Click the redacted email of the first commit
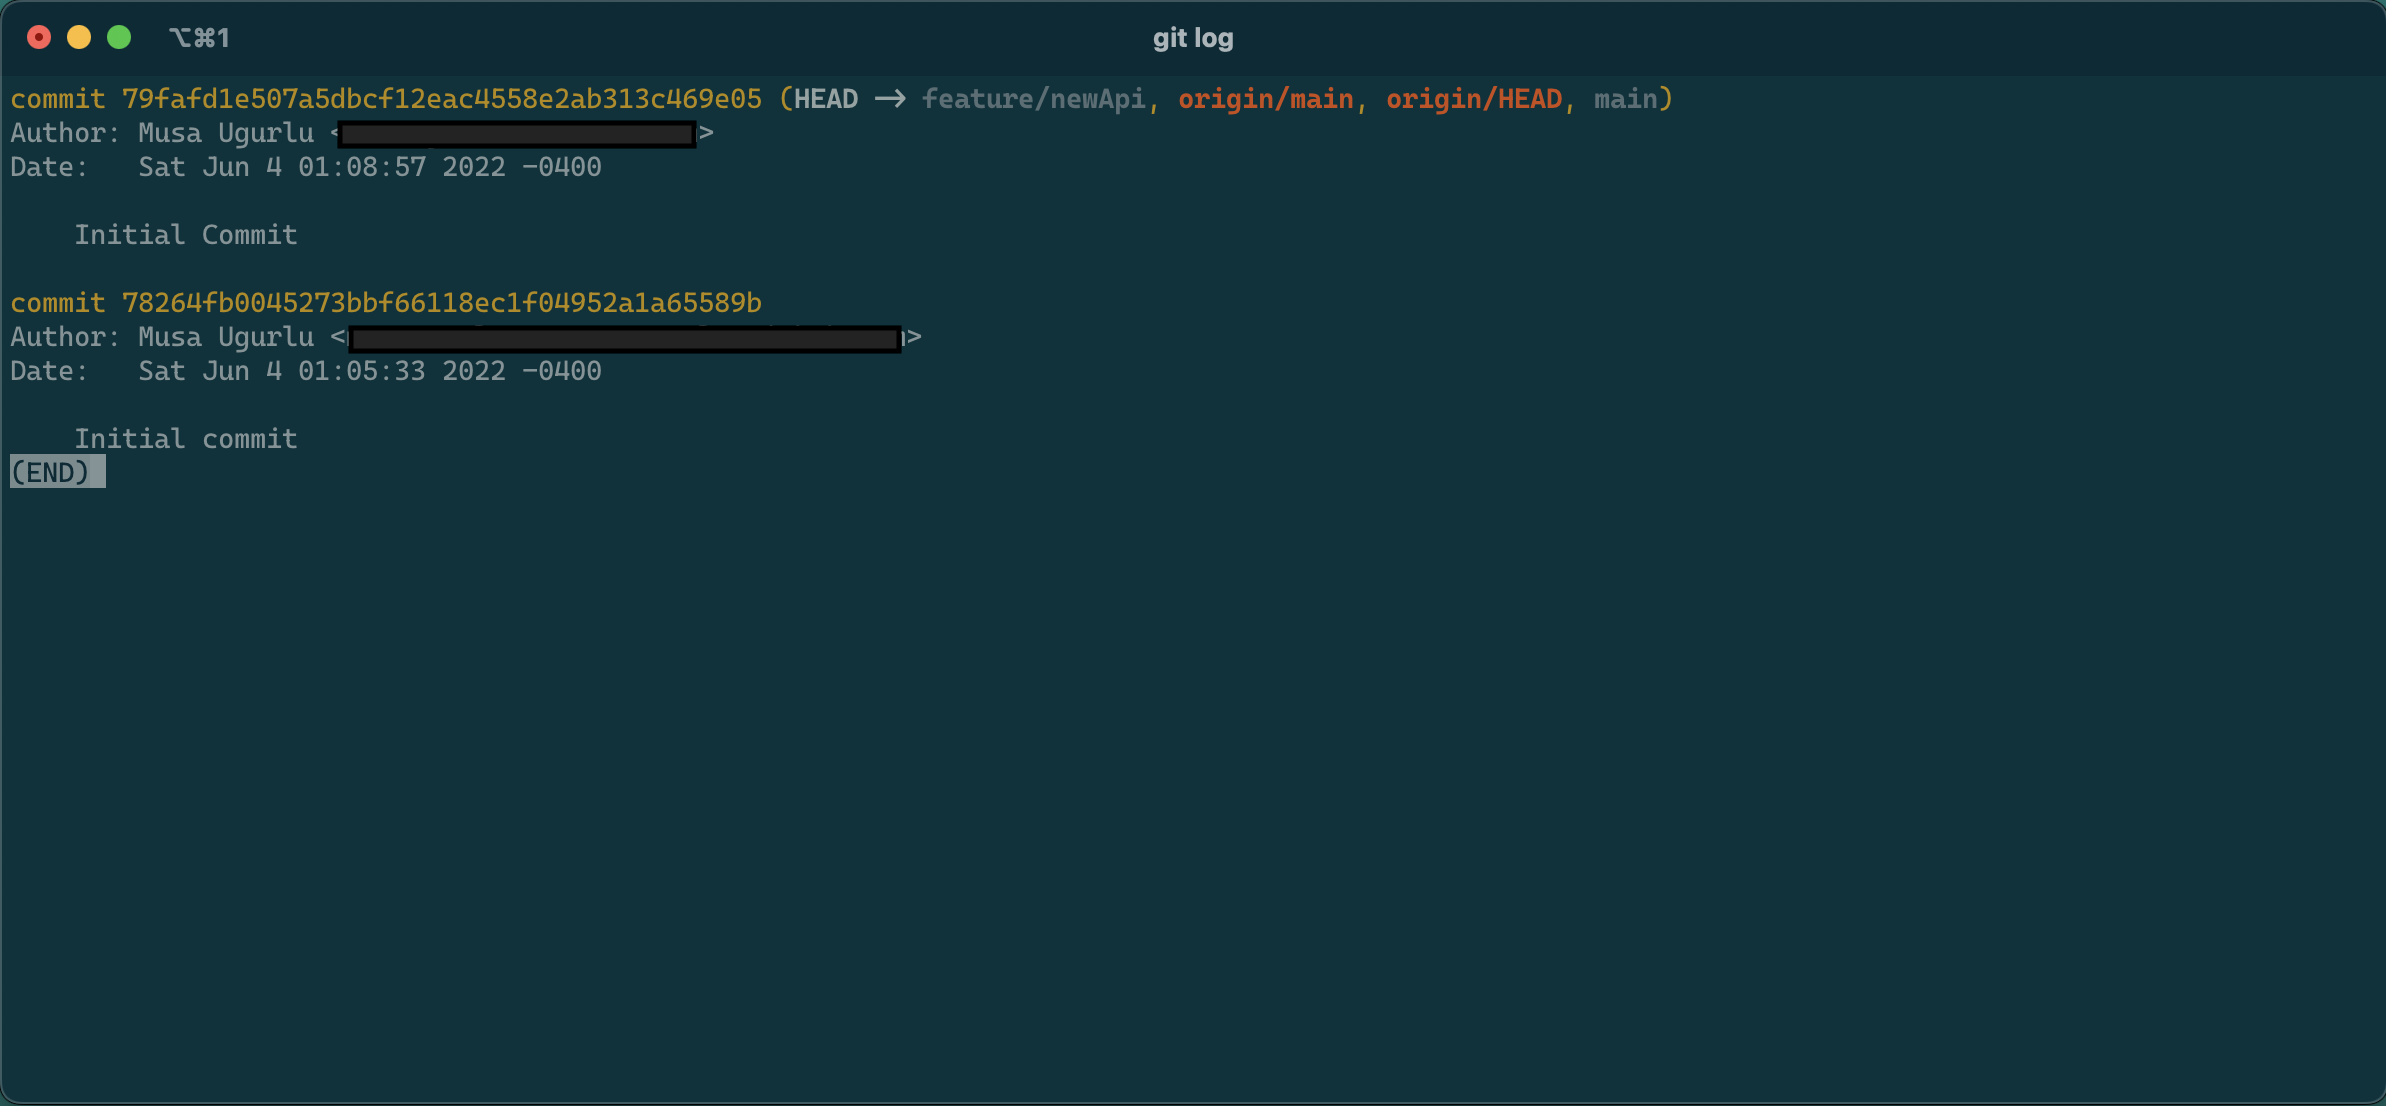 click(516, 133)
